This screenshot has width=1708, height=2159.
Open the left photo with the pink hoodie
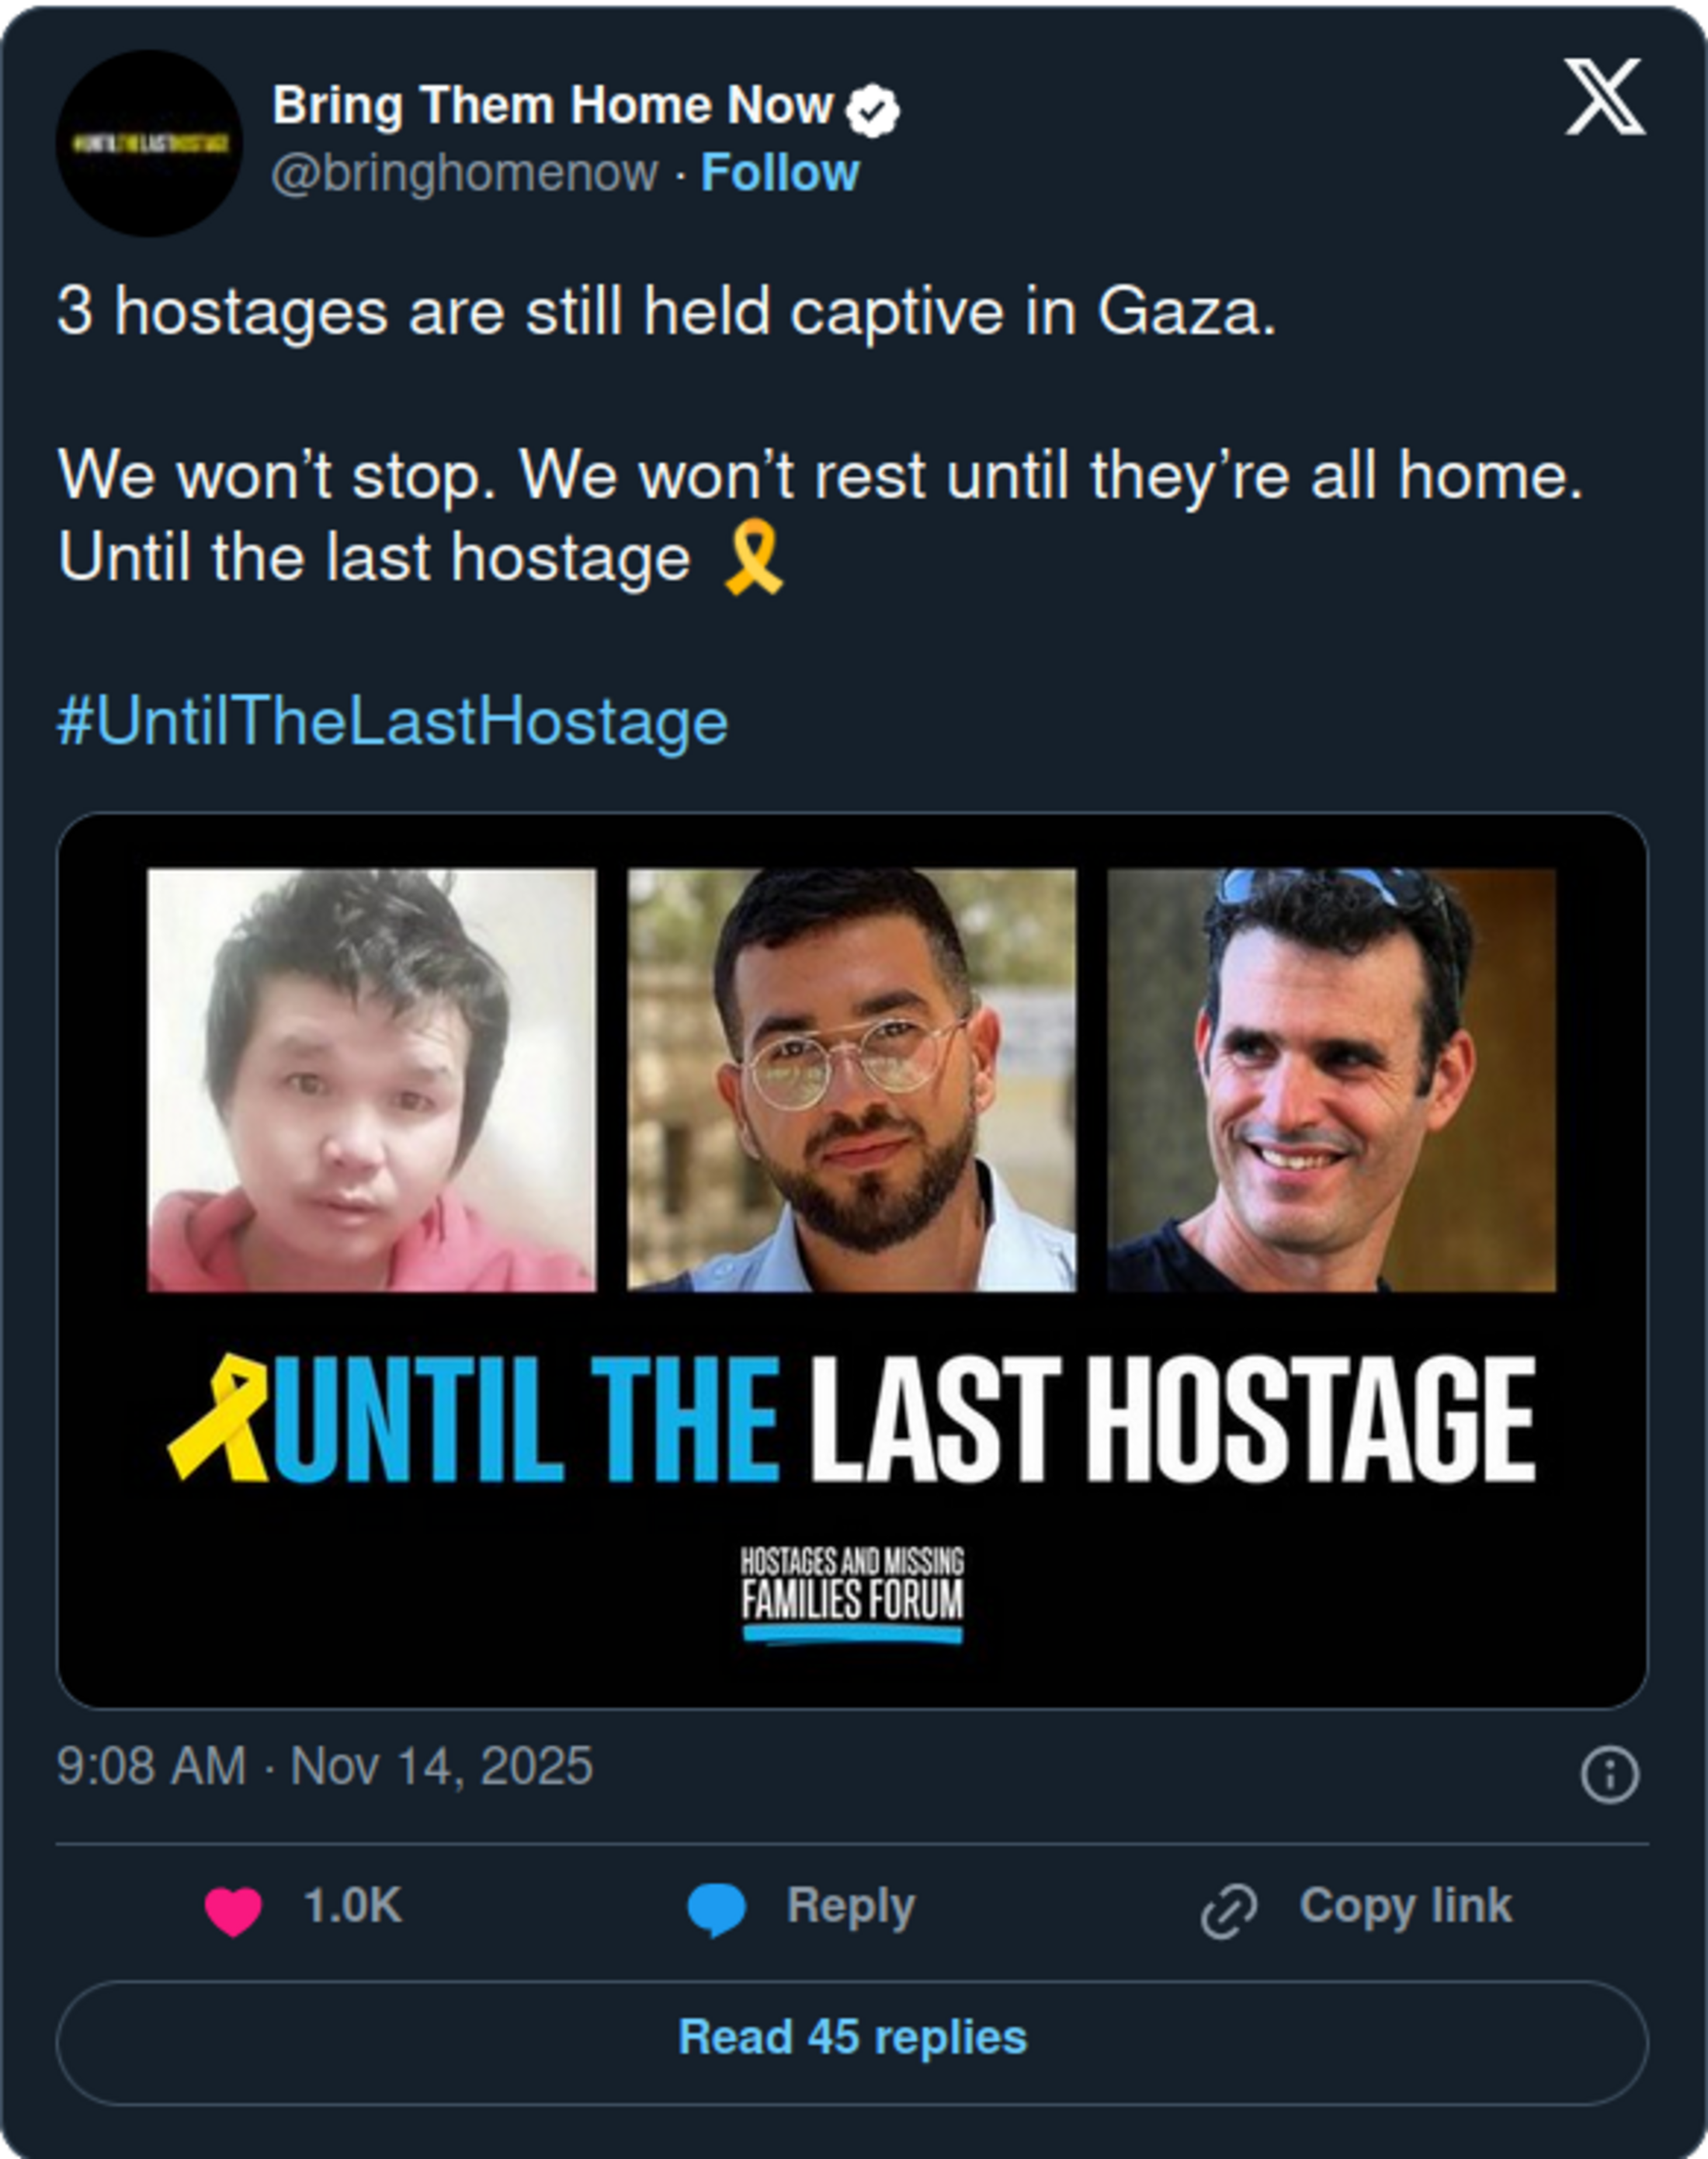tap(371, 1080)
